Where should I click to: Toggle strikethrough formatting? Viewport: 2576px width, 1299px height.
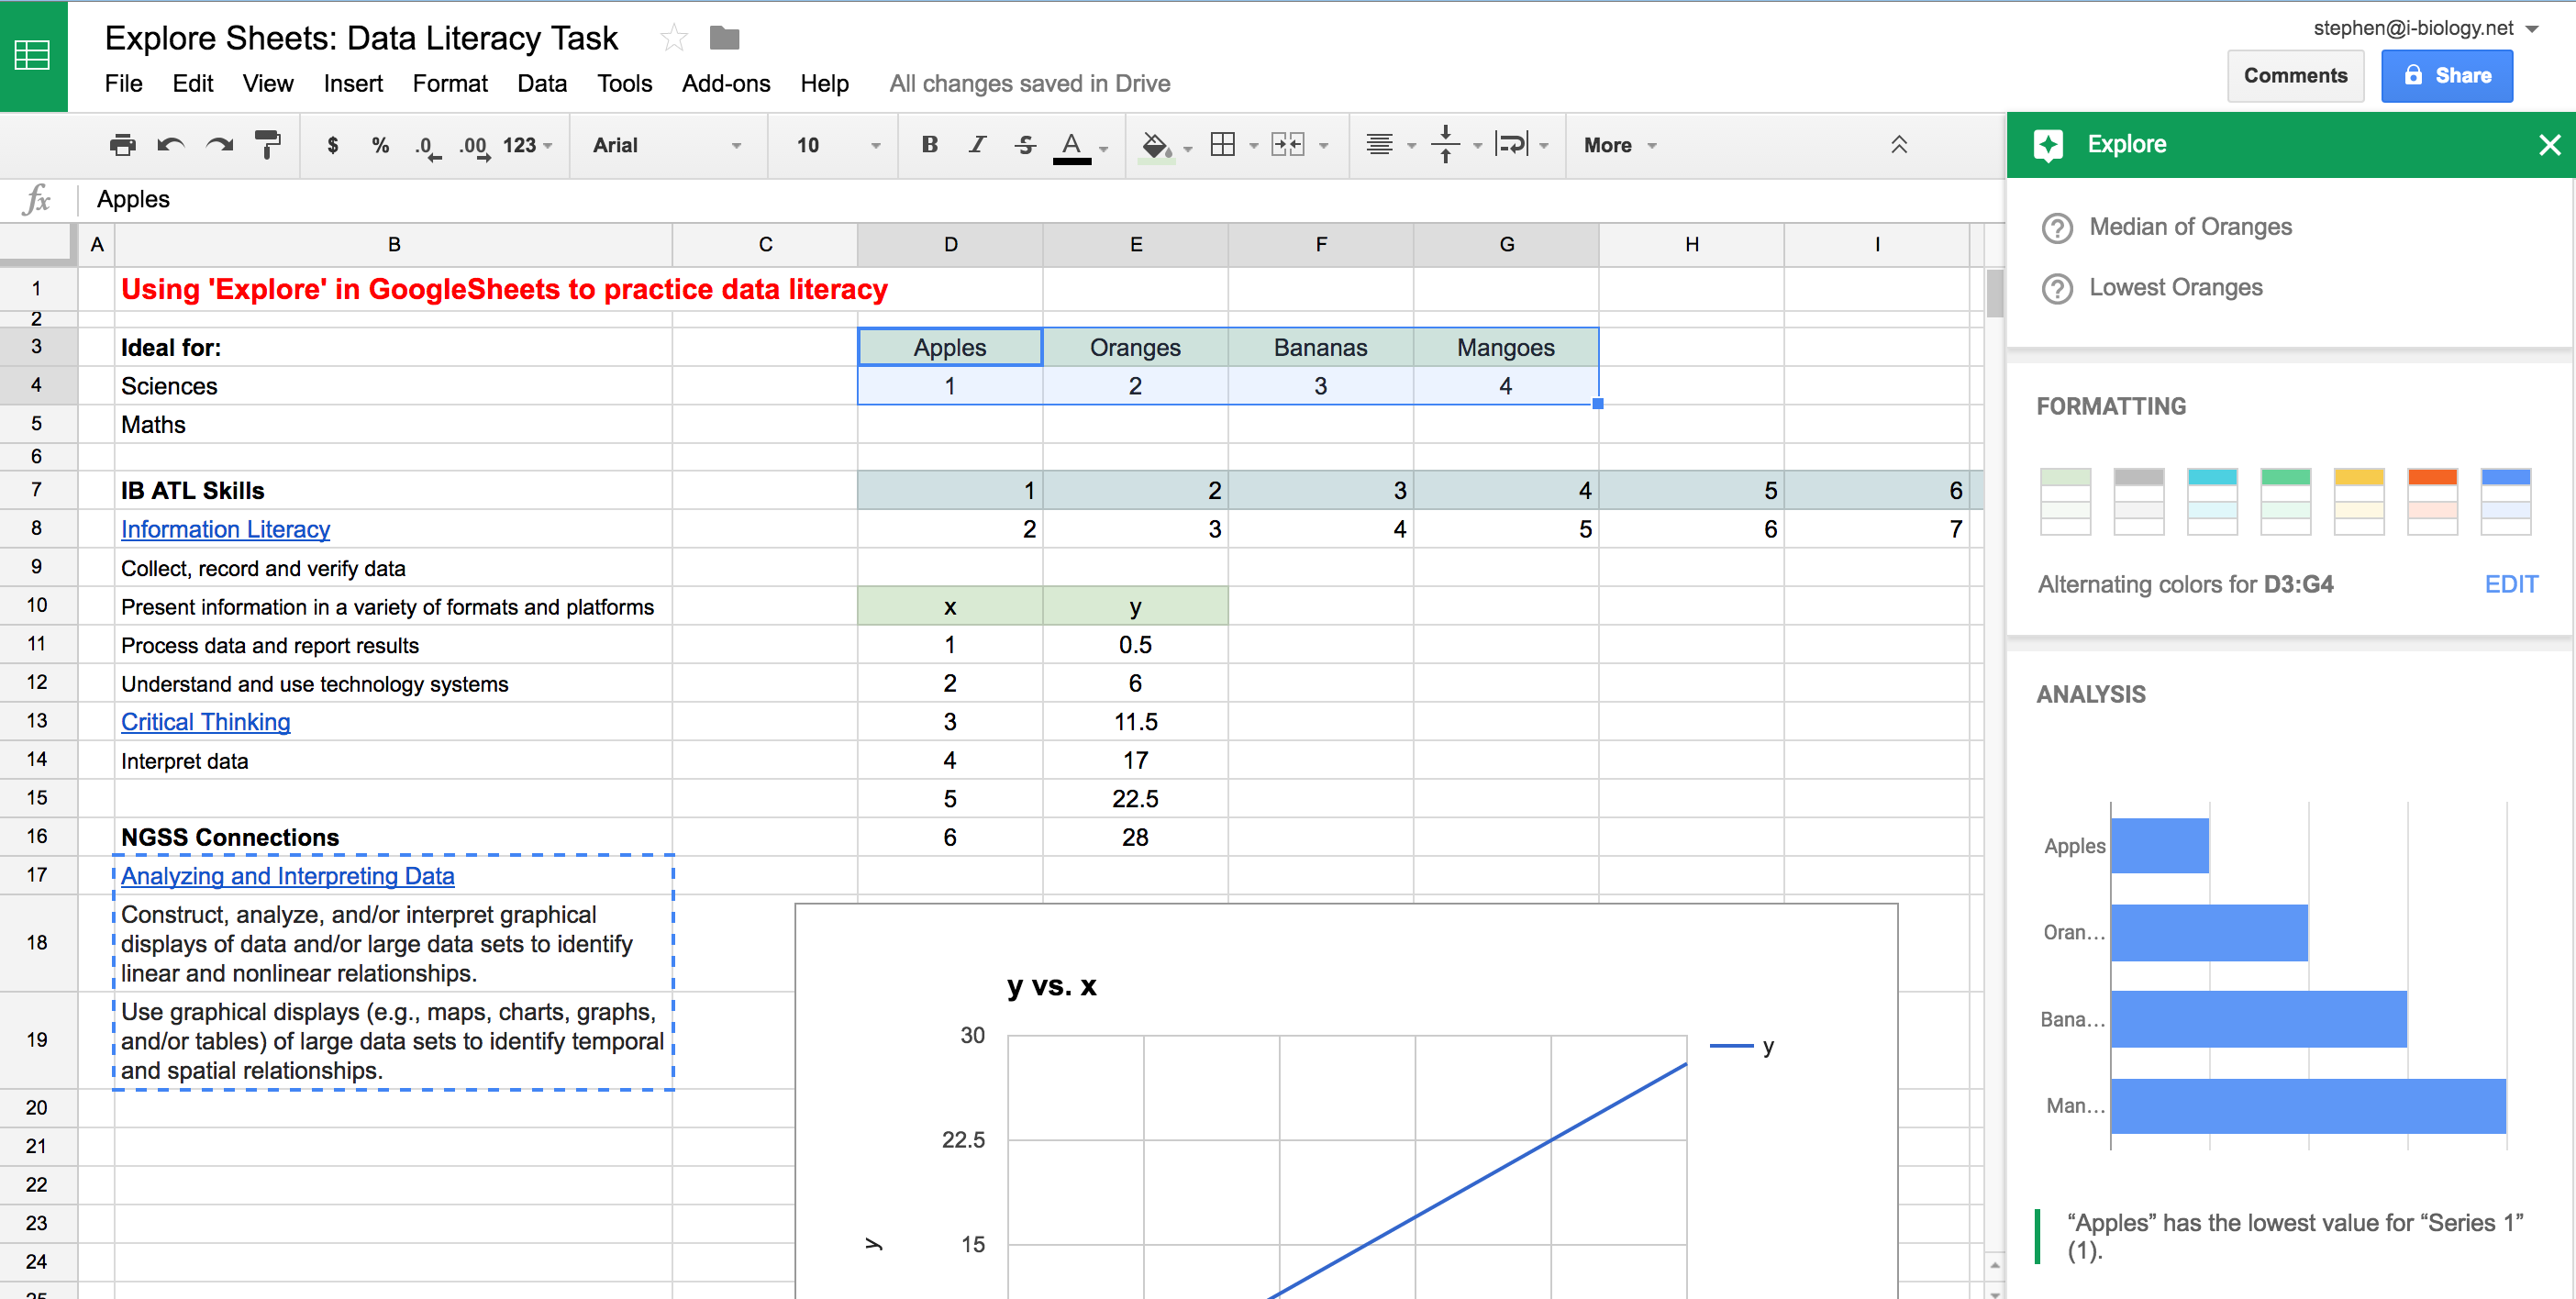click(1025, 145)
